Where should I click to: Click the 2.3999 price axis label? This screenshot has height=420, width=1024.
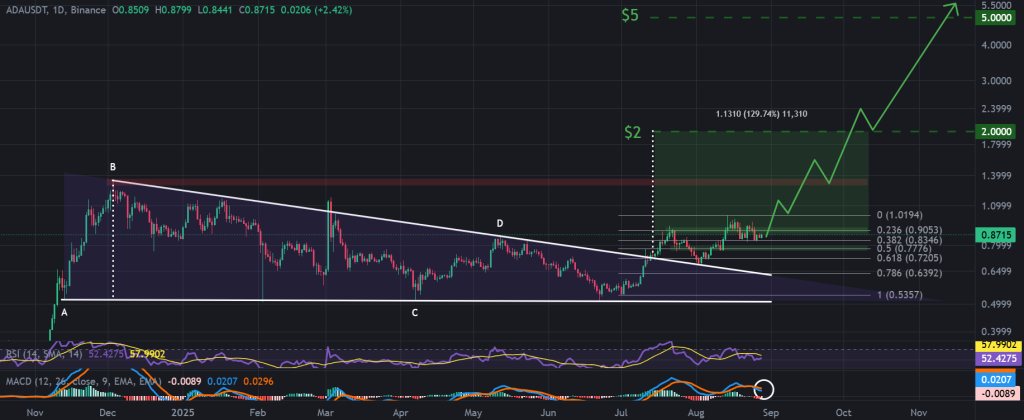pyautogui.click(x=997, y=108)
